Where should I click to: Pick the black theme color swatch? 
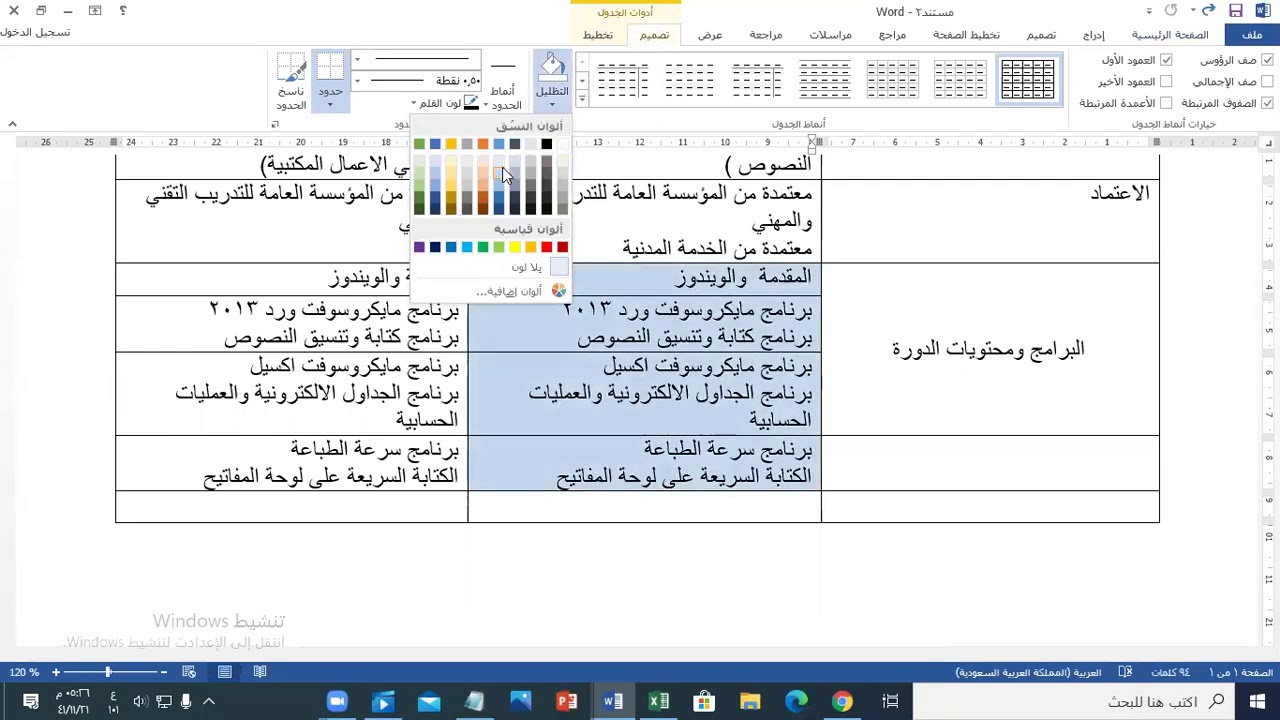546,144
